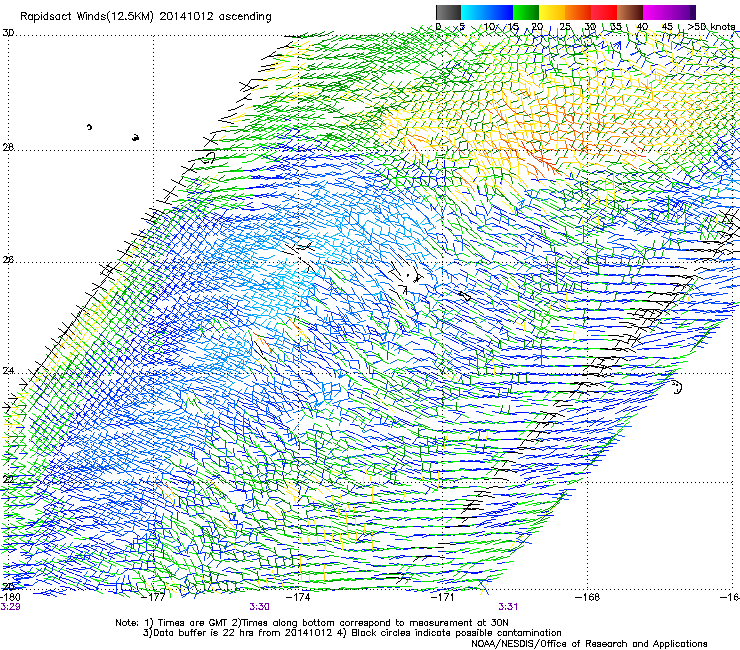This screenshot has width=740, height=650.
Task: Select the '40' value under the color bar
Action: [x=642, y=27]
